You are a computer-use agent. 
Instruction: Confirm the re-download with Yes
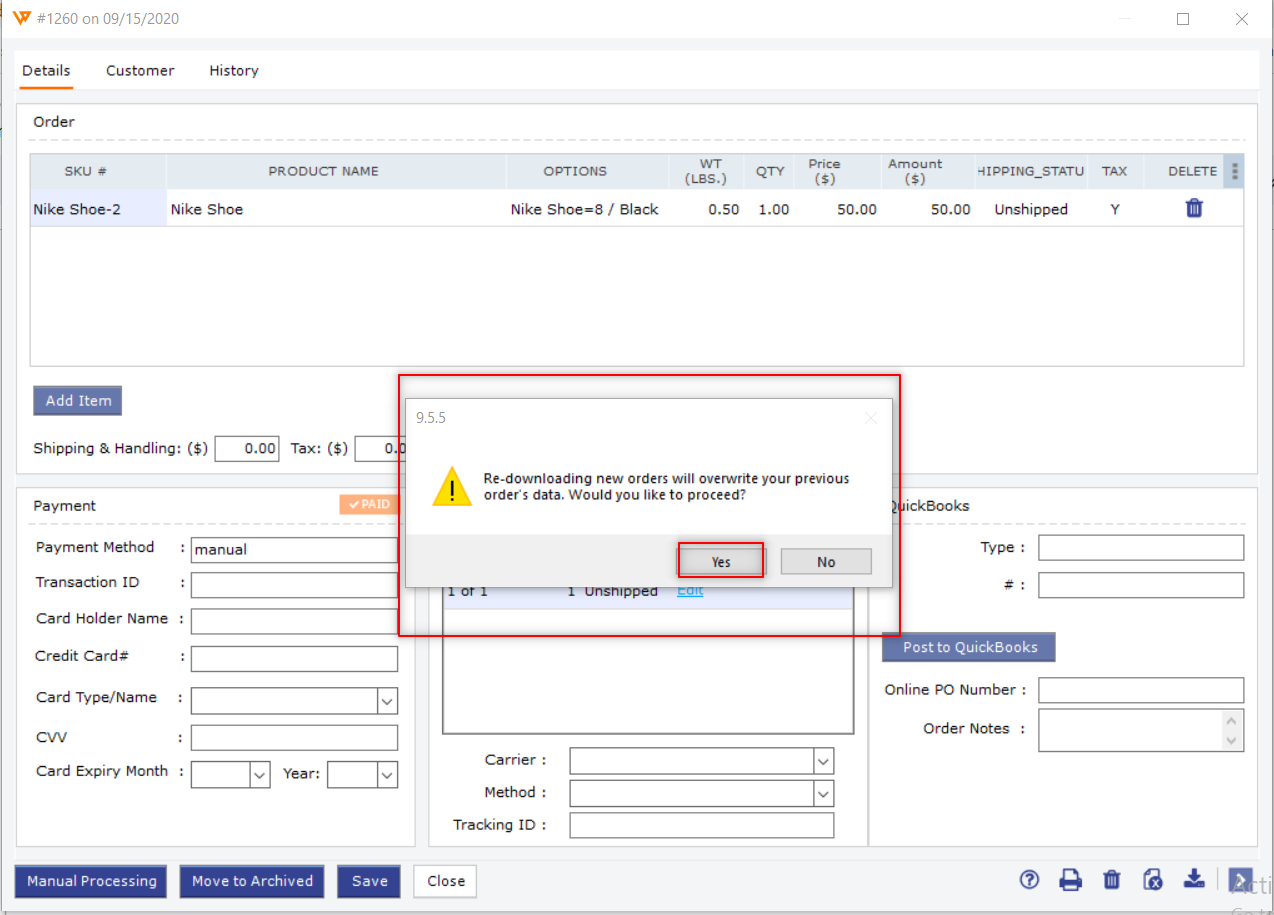721,562
